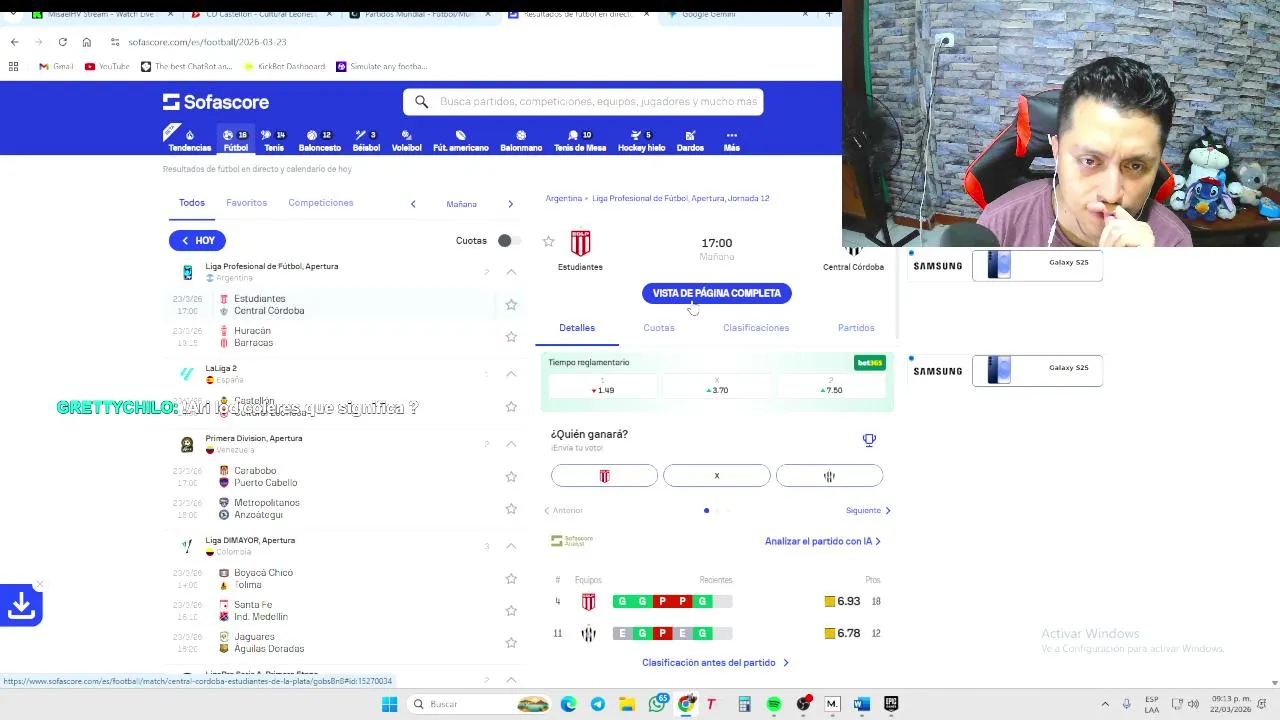The image size is (1280, 720).
Task: Collapse the Primera Division Apertura section
Action: (511, 444)
